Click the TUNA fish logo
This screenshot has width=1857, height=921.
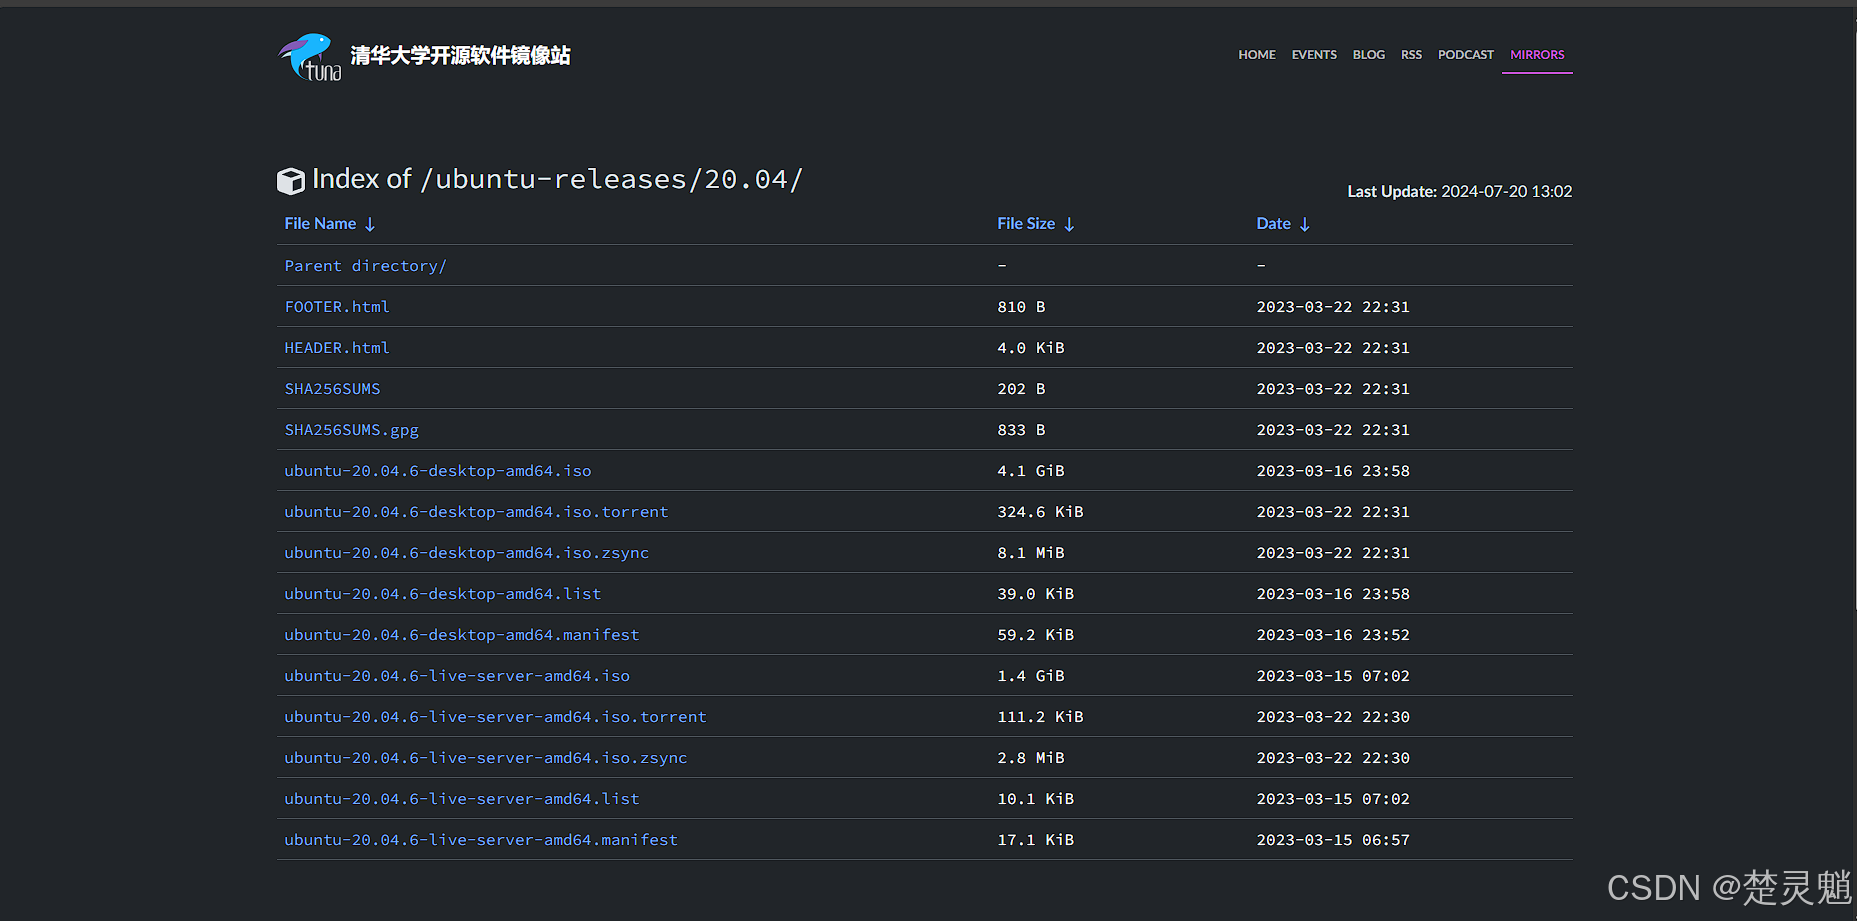310,57
